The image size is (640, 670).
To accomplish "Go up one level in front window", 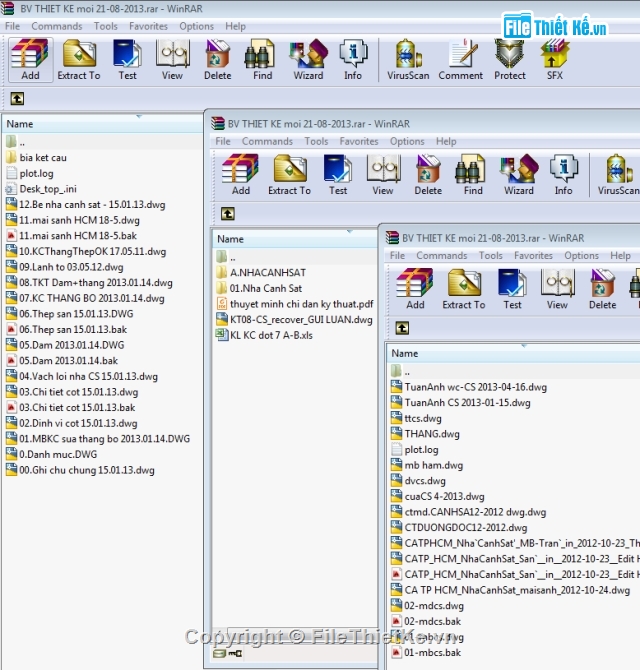I will click(402, 328).
